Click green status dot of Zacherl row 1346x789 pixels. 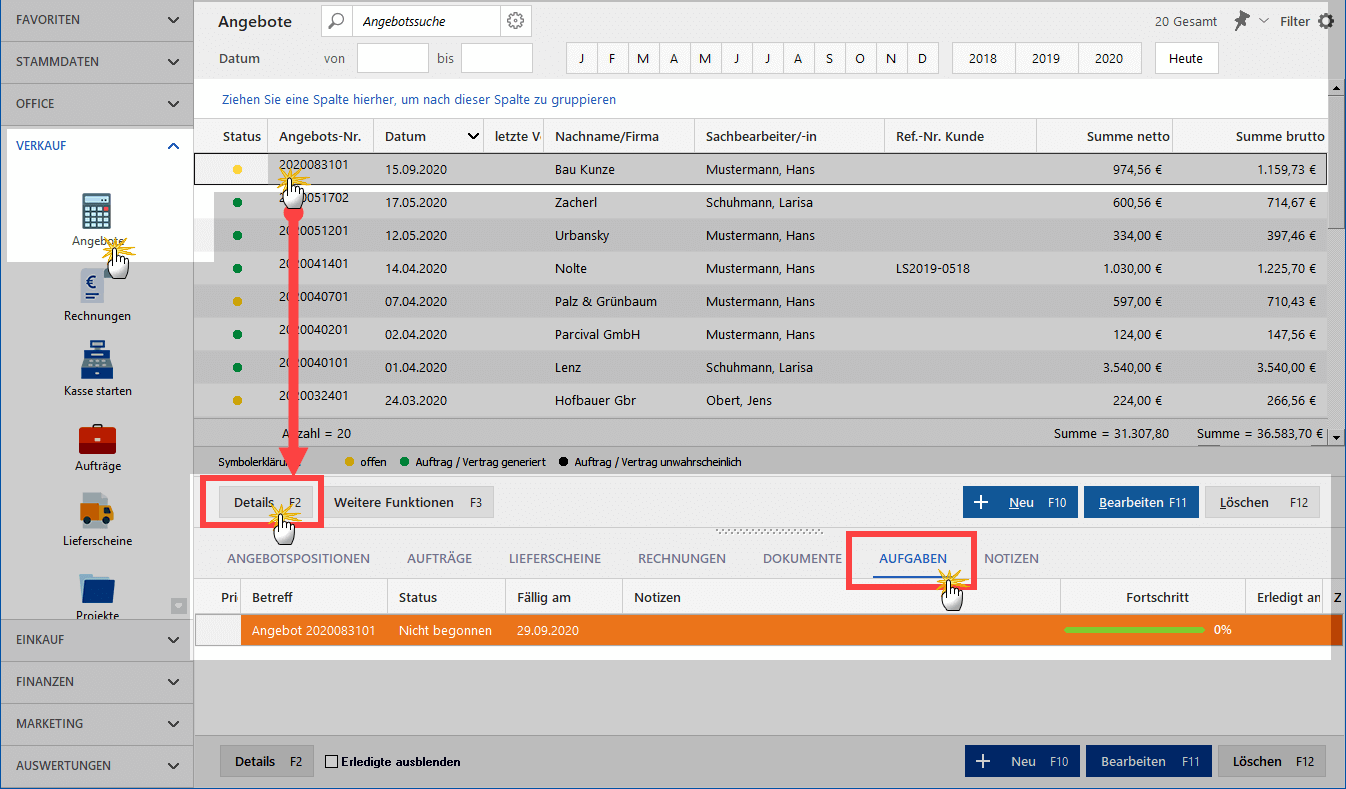click(237, 203)
